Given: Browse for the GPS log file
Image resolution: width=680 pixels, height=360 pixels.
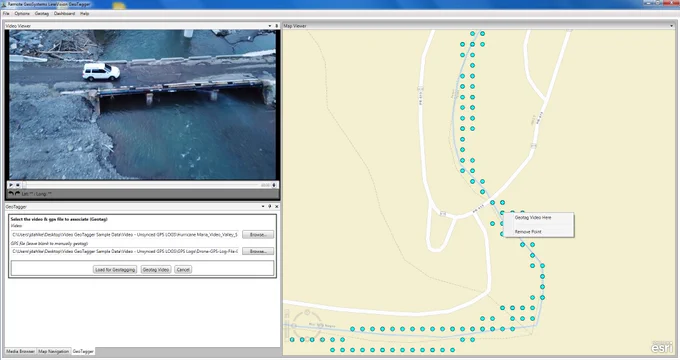Looking at the screenshot, I should point(258,251).
